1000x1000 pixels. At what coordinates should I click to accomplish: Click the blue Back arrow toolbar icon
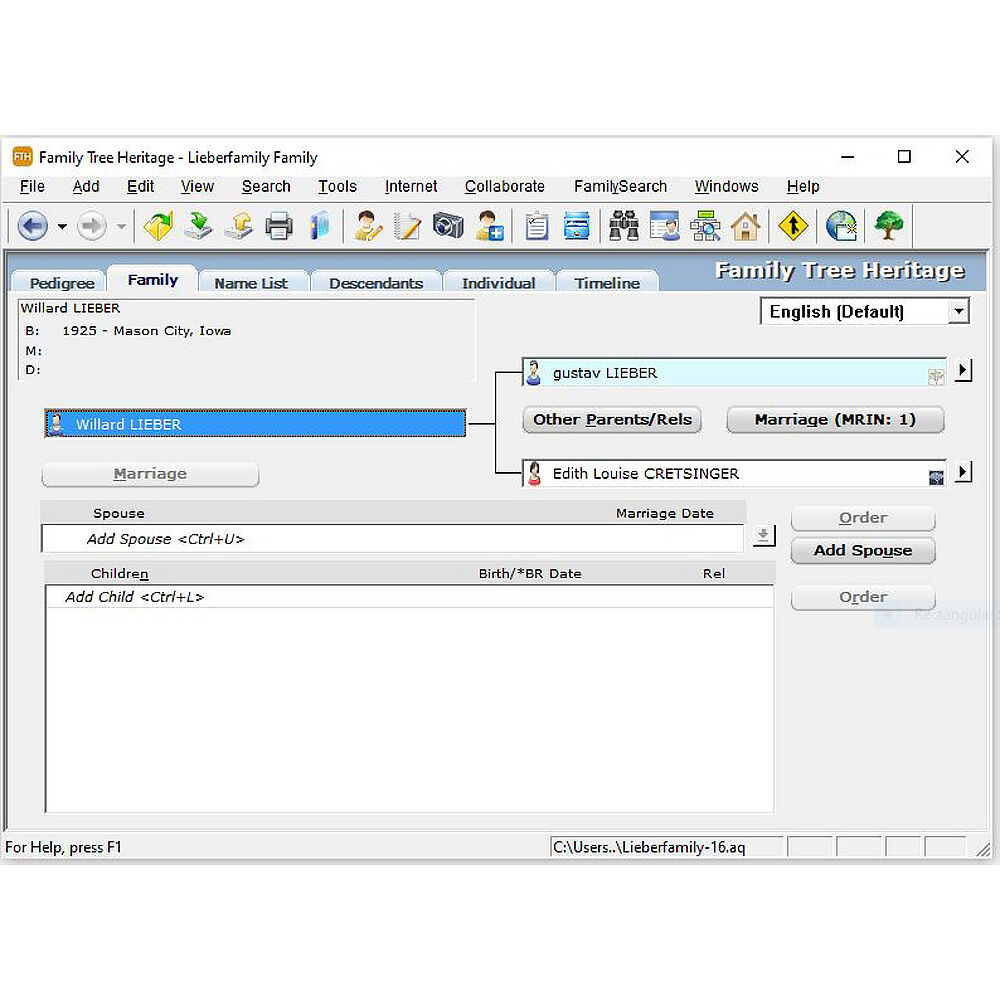click(33, 226)
